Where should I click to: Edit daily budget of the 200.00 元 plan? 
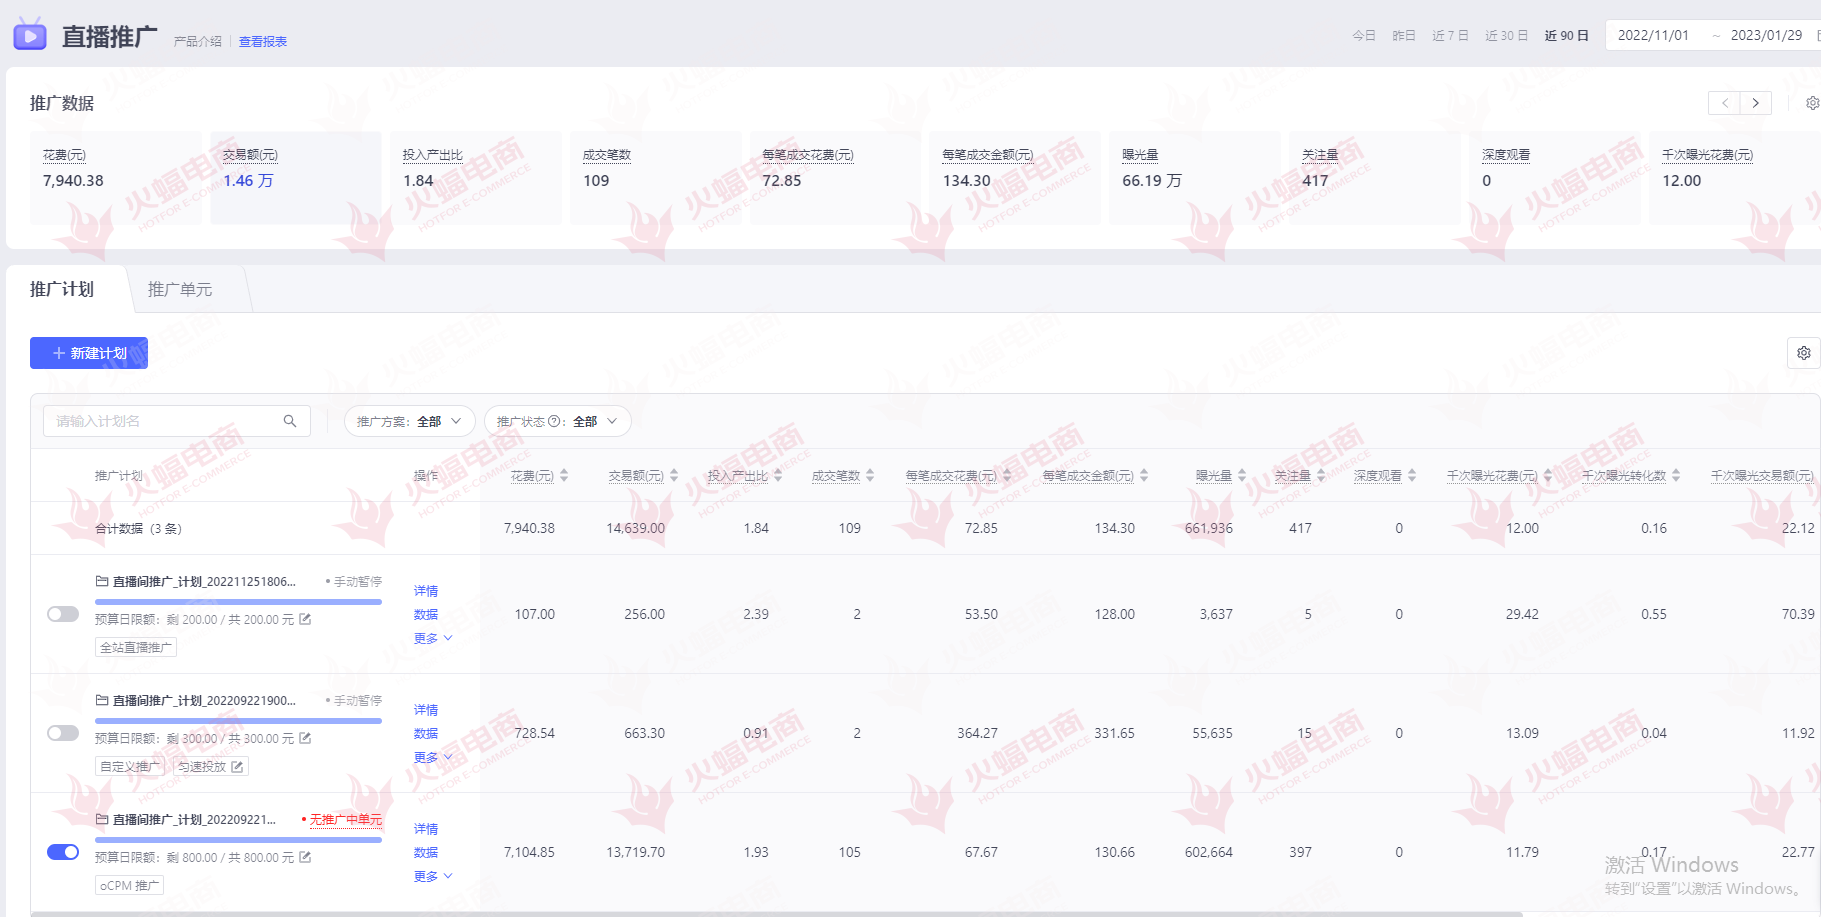tap(306, 619)
